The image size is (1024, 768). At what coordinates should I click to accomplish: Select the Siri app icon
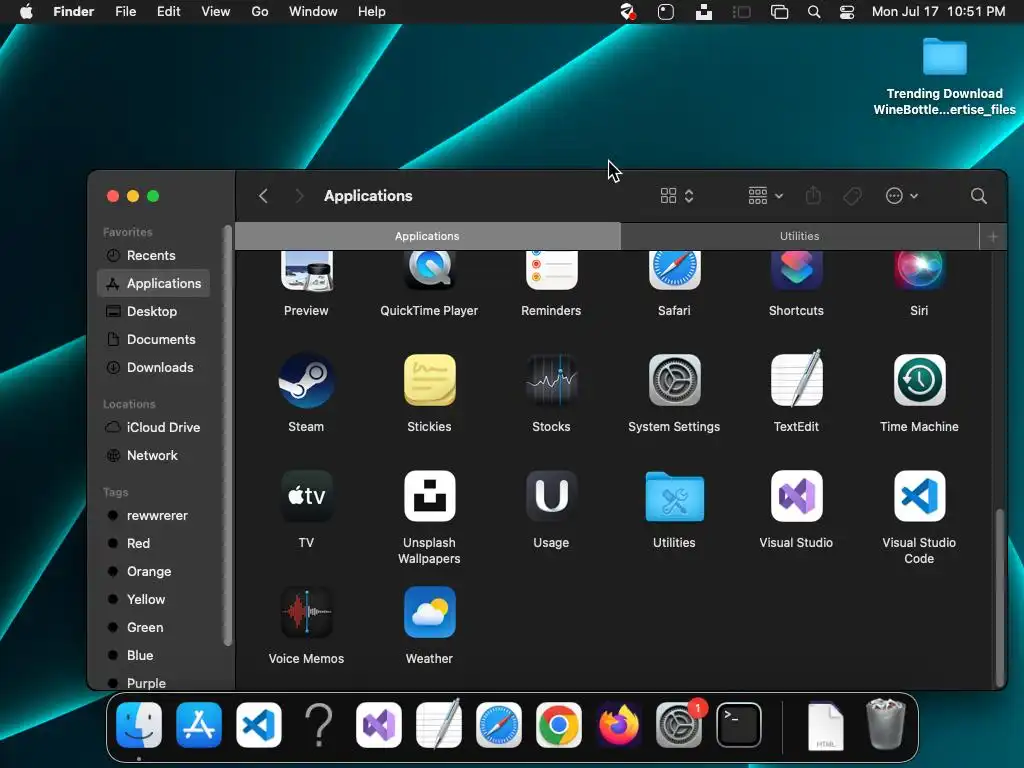(x=919, y=271)
